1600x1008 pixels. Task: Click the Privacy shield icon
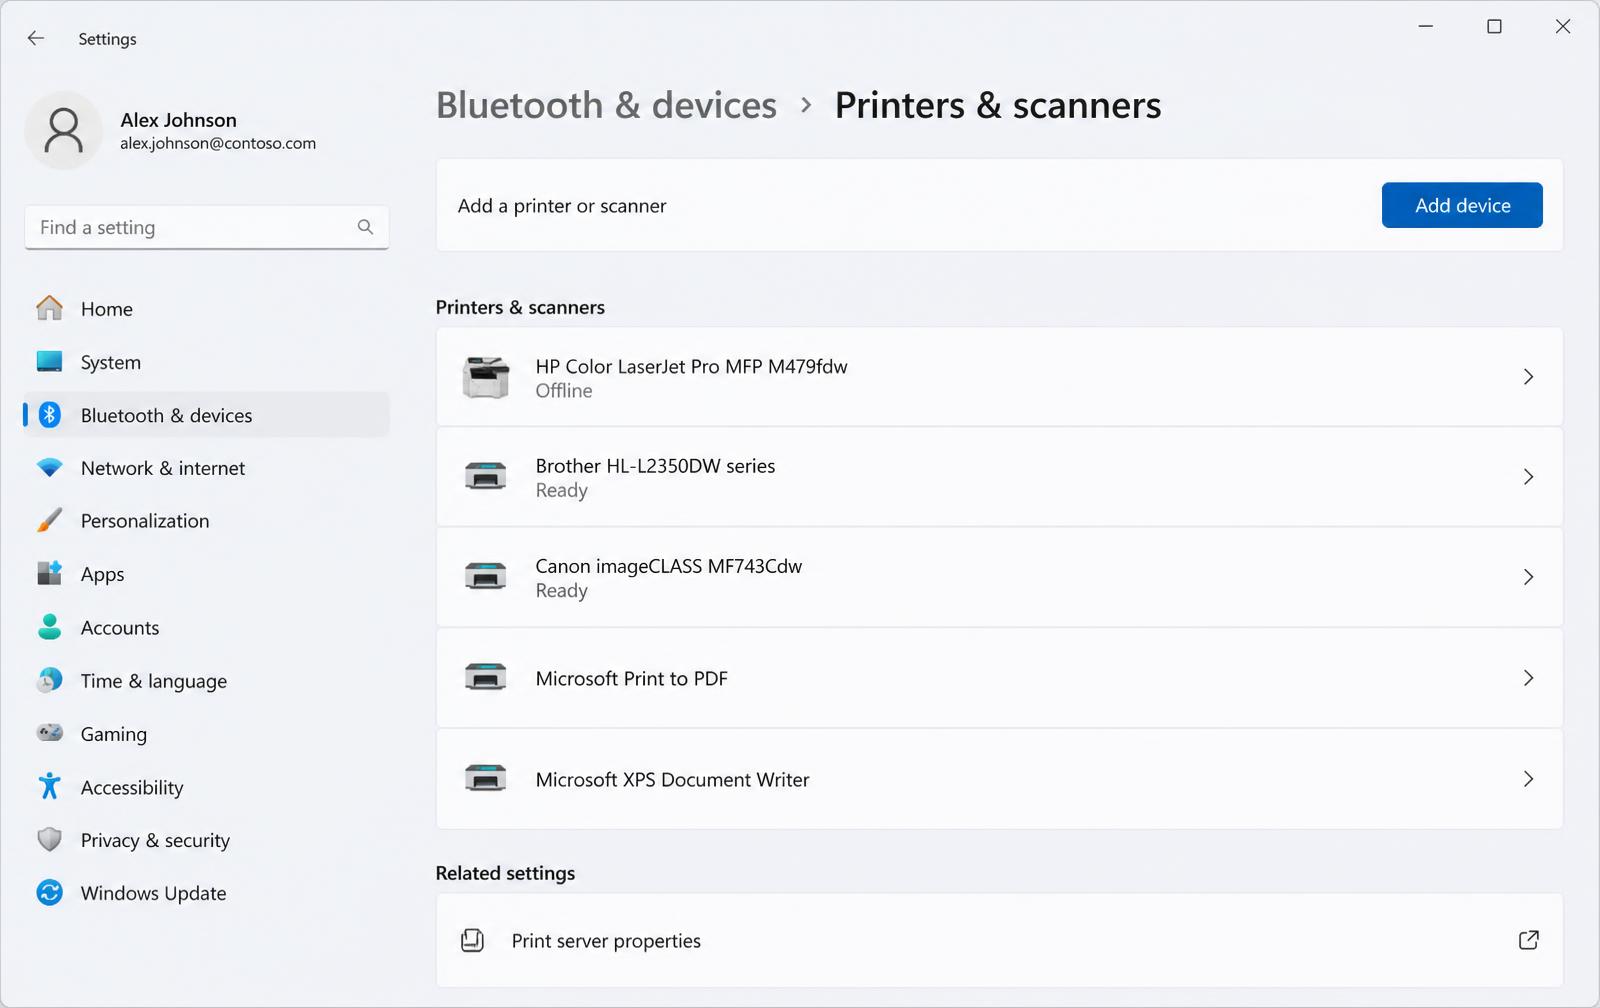(x=49, y=840)
